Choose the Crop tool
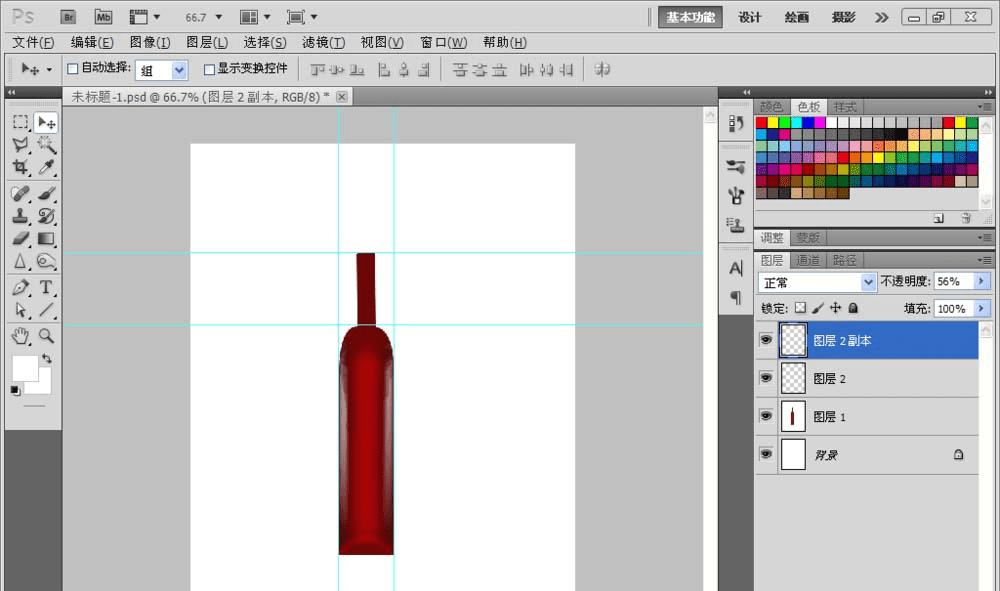The width and height of the screenshot is (1000, 591). pos(20,168)
